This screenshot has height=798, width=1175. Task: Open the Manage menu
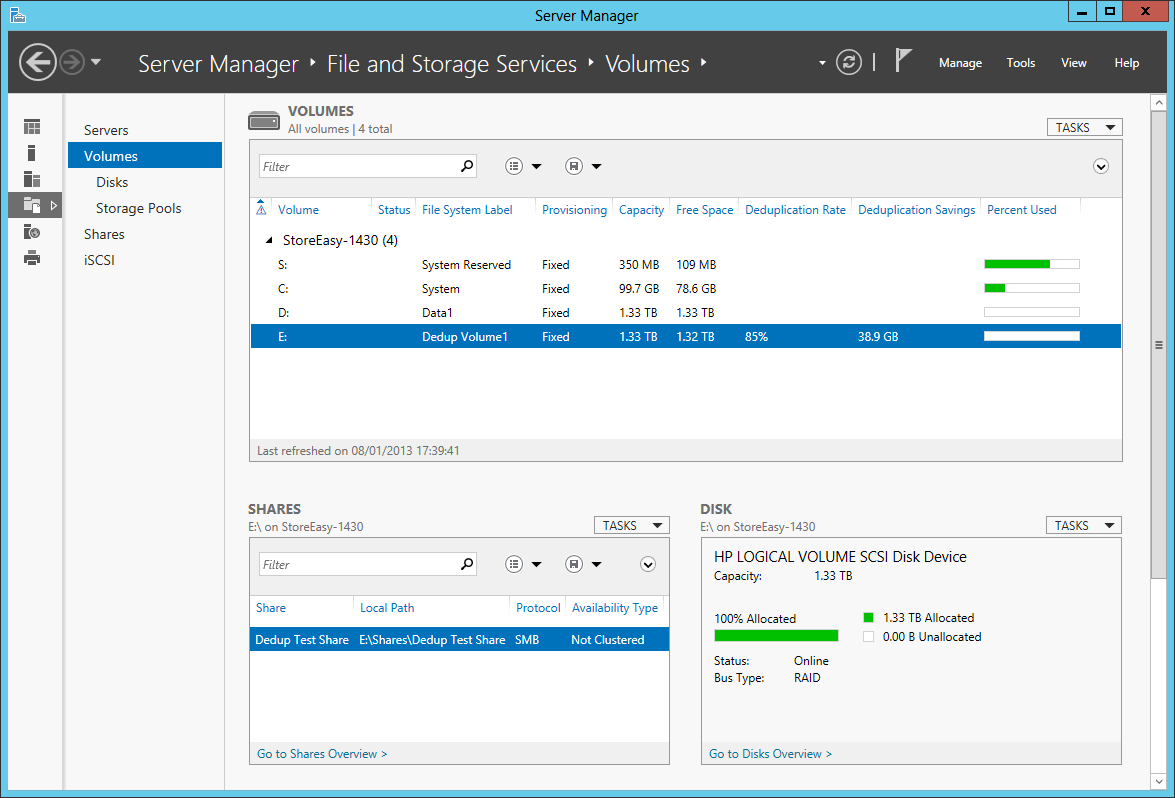[959, 62]
